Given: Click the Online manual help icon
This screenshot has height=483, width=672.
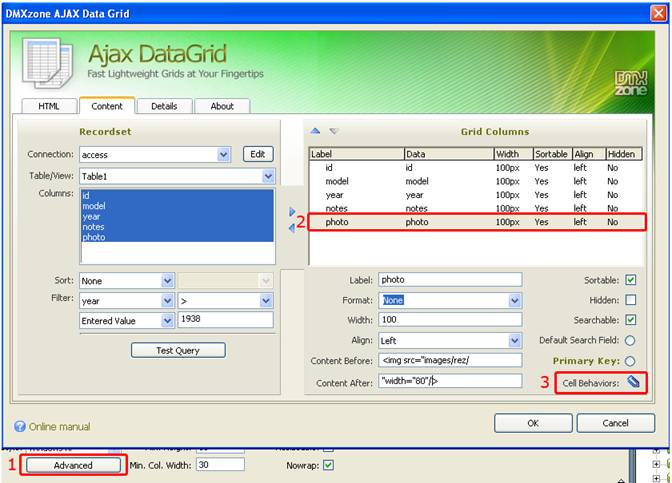Looking at the screenshot, I should point(20,426).
